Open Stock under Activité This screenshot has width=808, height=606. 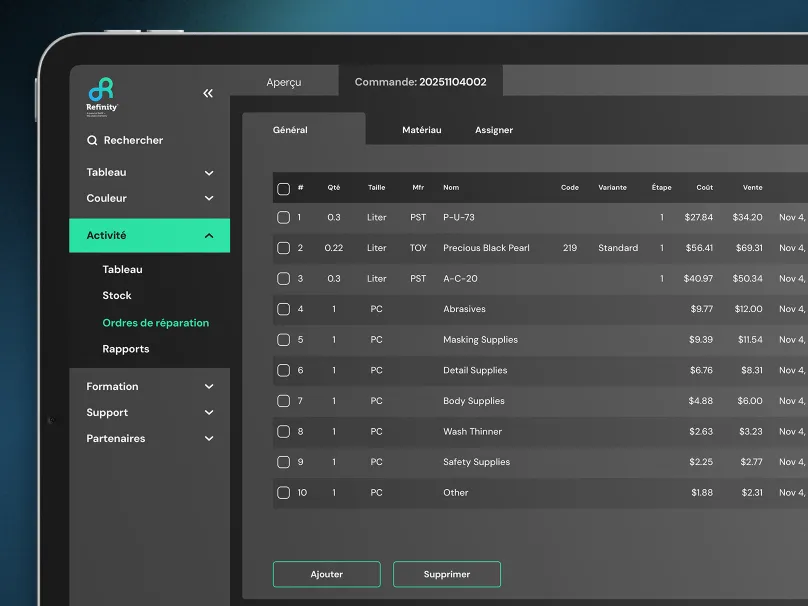[x=117, y=296]
